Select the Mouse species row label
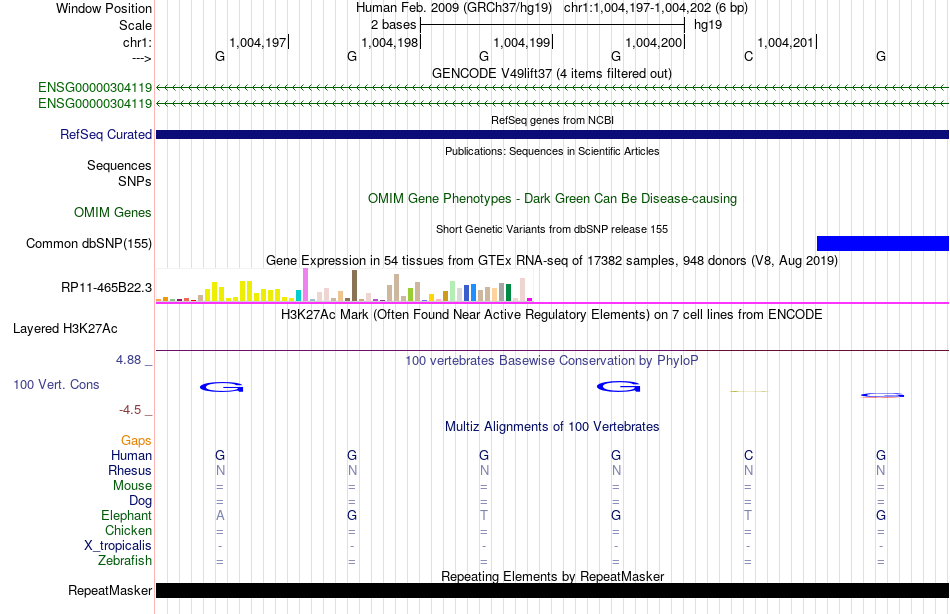 133,486
